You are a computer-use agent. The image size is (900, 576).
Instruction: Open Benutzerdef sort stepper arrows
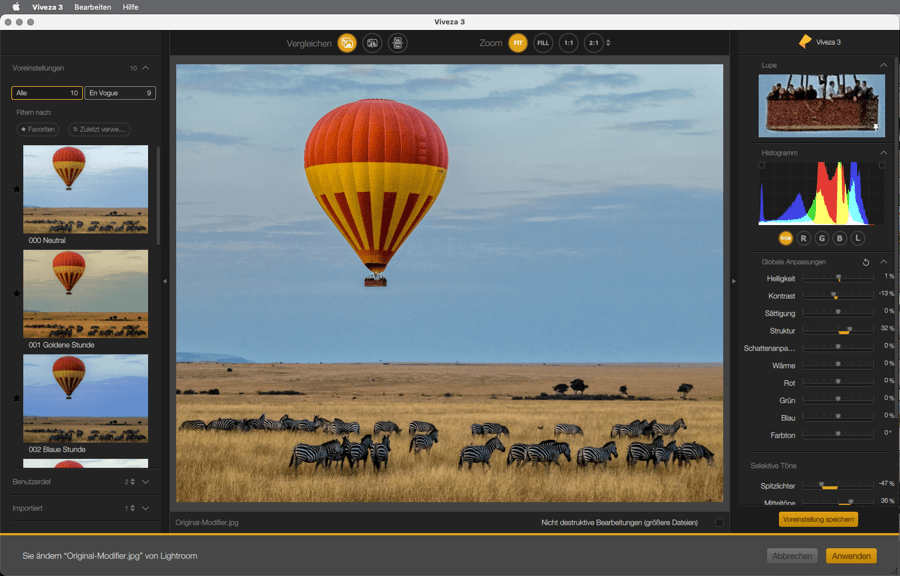coord(133,482)
